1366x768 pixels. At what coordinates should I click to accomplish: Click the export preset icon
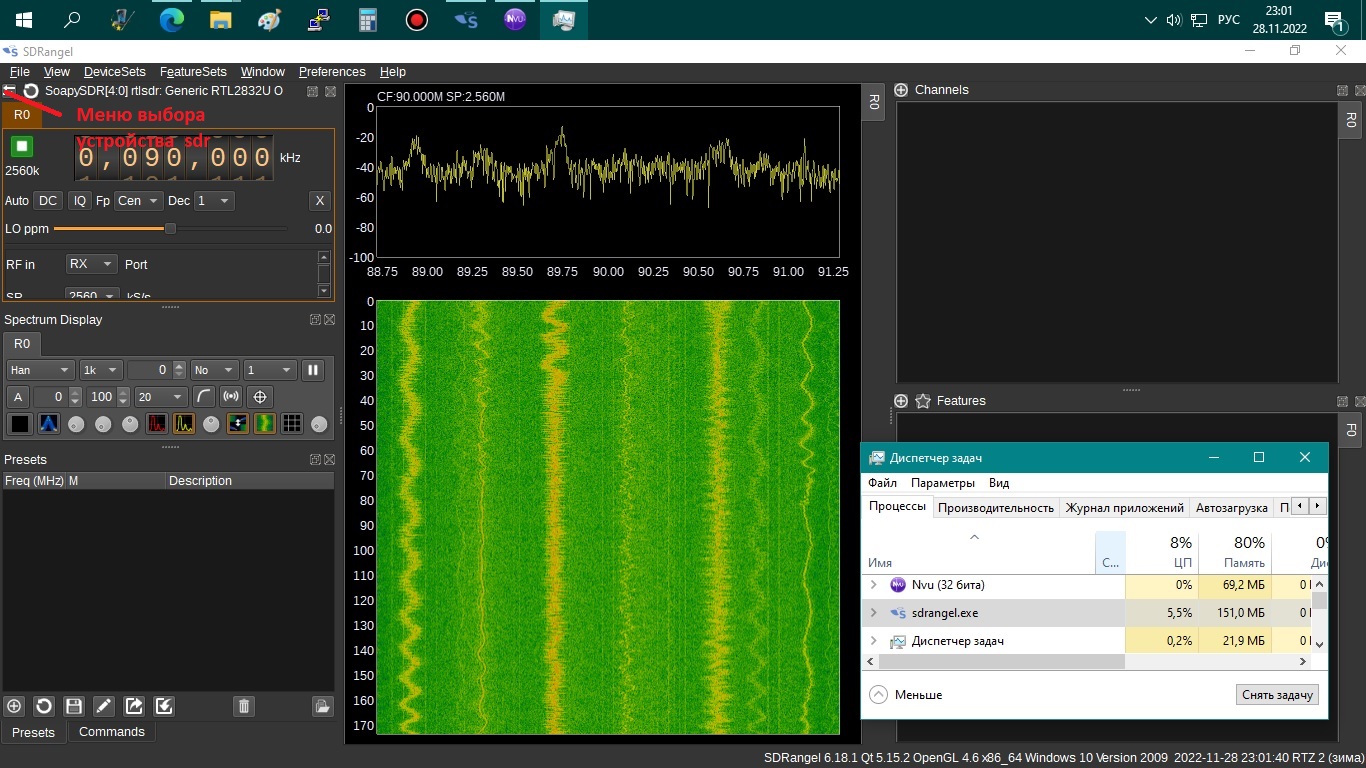click(x=134, y=706)
